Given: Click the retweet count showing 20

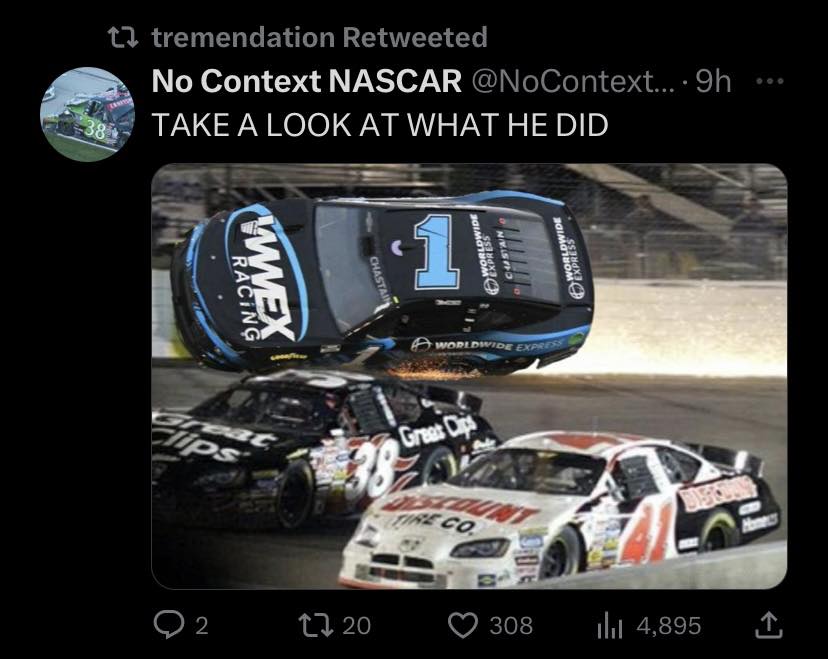Looking at the screenshot, I should pyautogui.click(x=356, y=626).
